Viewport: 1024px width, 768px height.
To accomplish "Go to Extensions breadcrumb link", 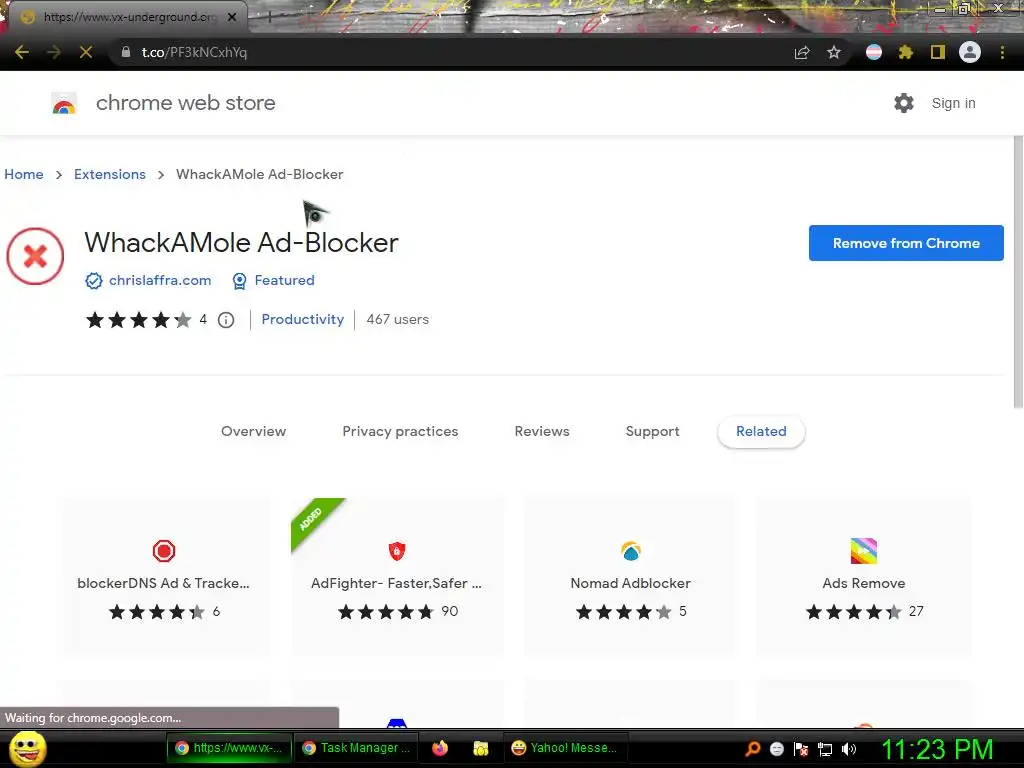I will coord(110,174).
